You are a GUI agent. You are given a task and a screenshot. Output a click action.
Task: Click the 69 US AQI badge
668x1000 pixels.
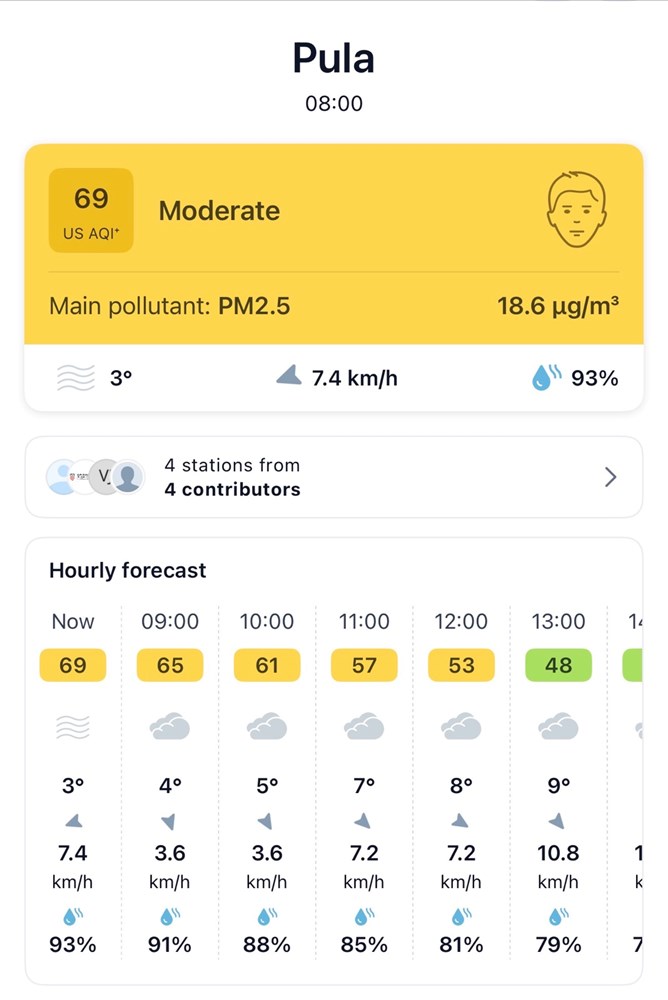[91, 210]
